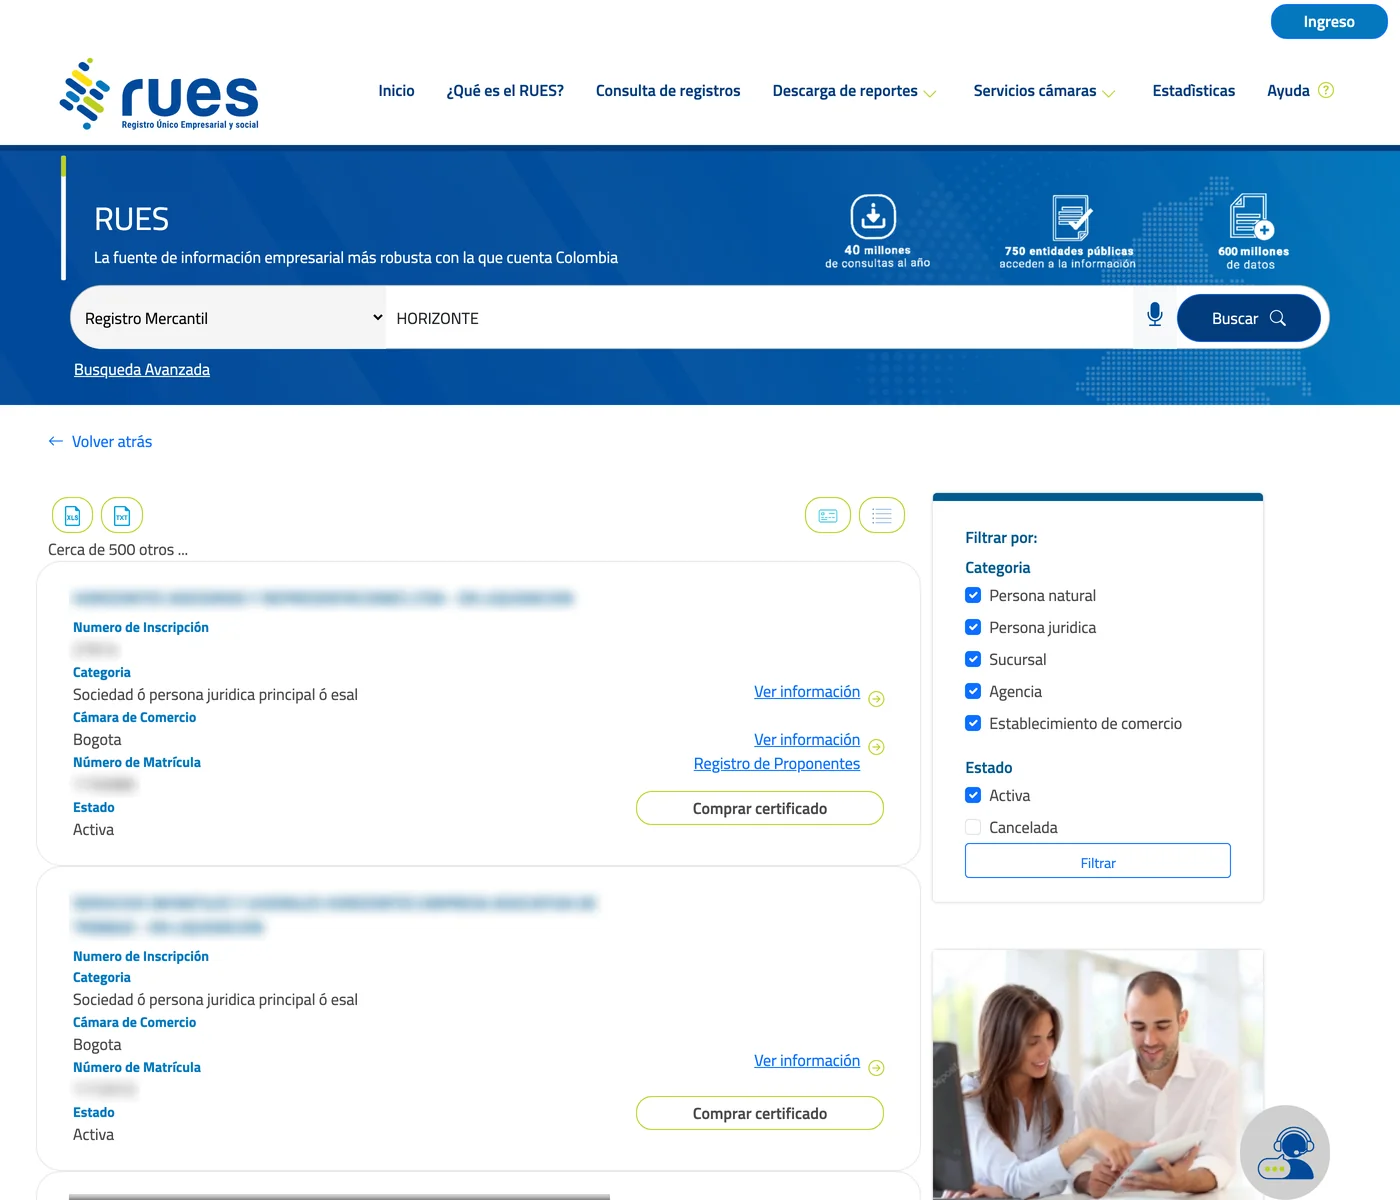Export results as XLS file
This screenshot has width=1400, height=1200.
tap(72, 515)
